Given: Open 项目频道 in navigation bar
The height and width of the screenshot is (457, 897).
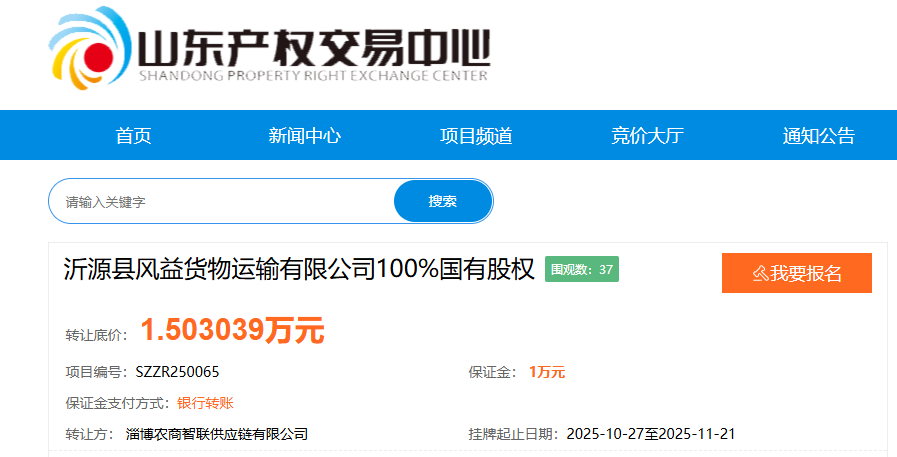Looking at the screenshot, I should point(476,136).
